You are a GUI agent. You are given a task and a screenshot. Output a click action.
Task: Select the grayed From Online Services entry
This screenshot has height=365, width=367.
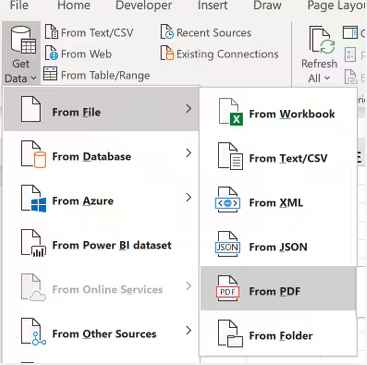point(101,287)
